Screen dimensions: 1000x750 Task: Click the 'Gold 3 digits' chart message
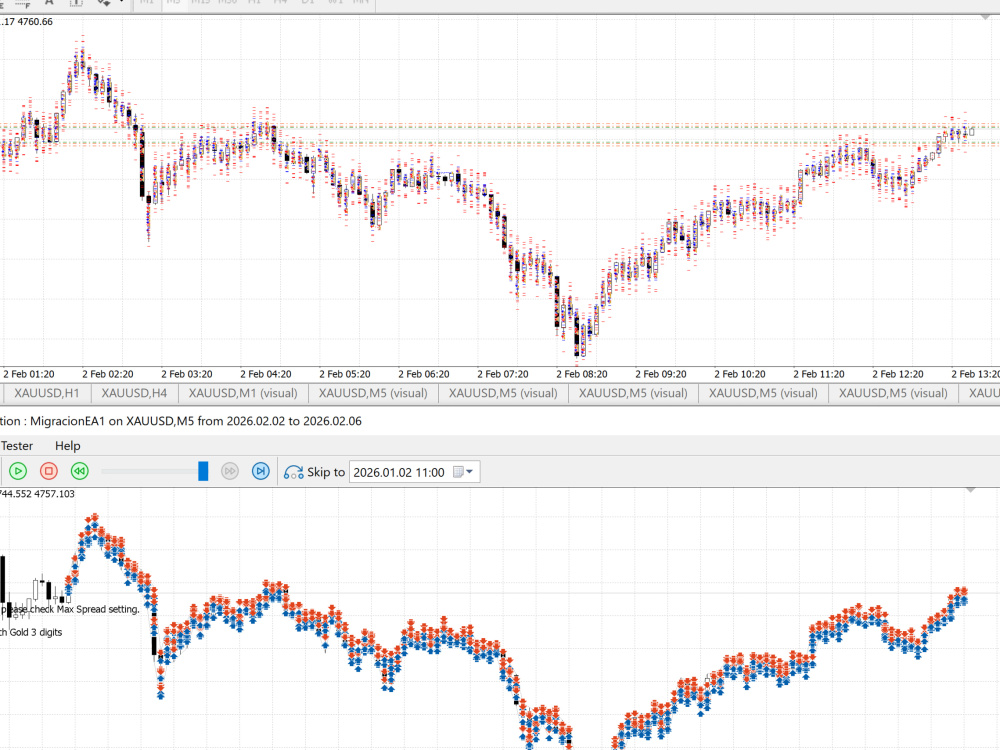pyautogui.click(x=36, y=632)
